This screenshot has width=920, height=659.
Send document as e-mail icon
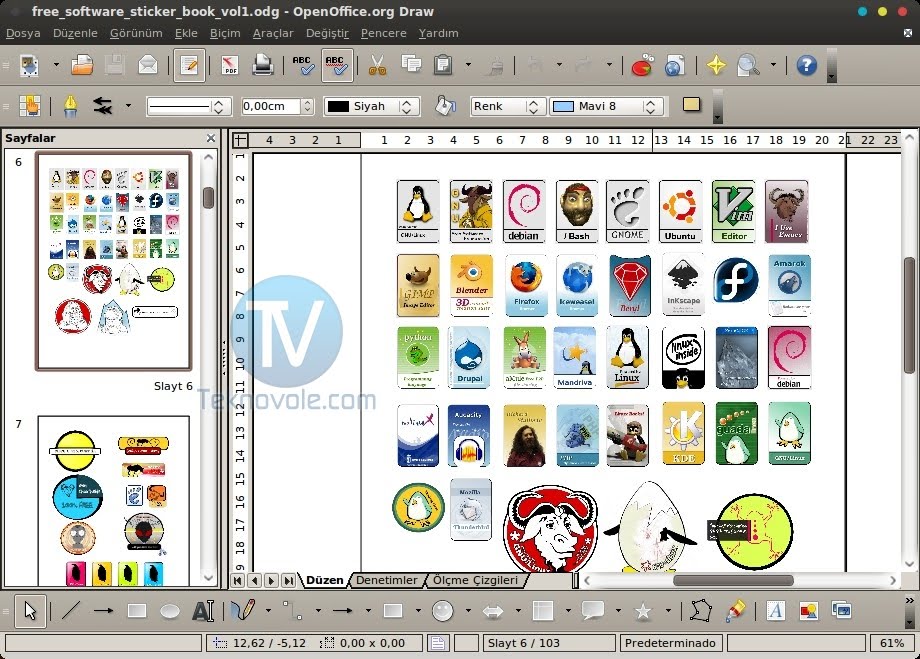(x=148, y=65)
